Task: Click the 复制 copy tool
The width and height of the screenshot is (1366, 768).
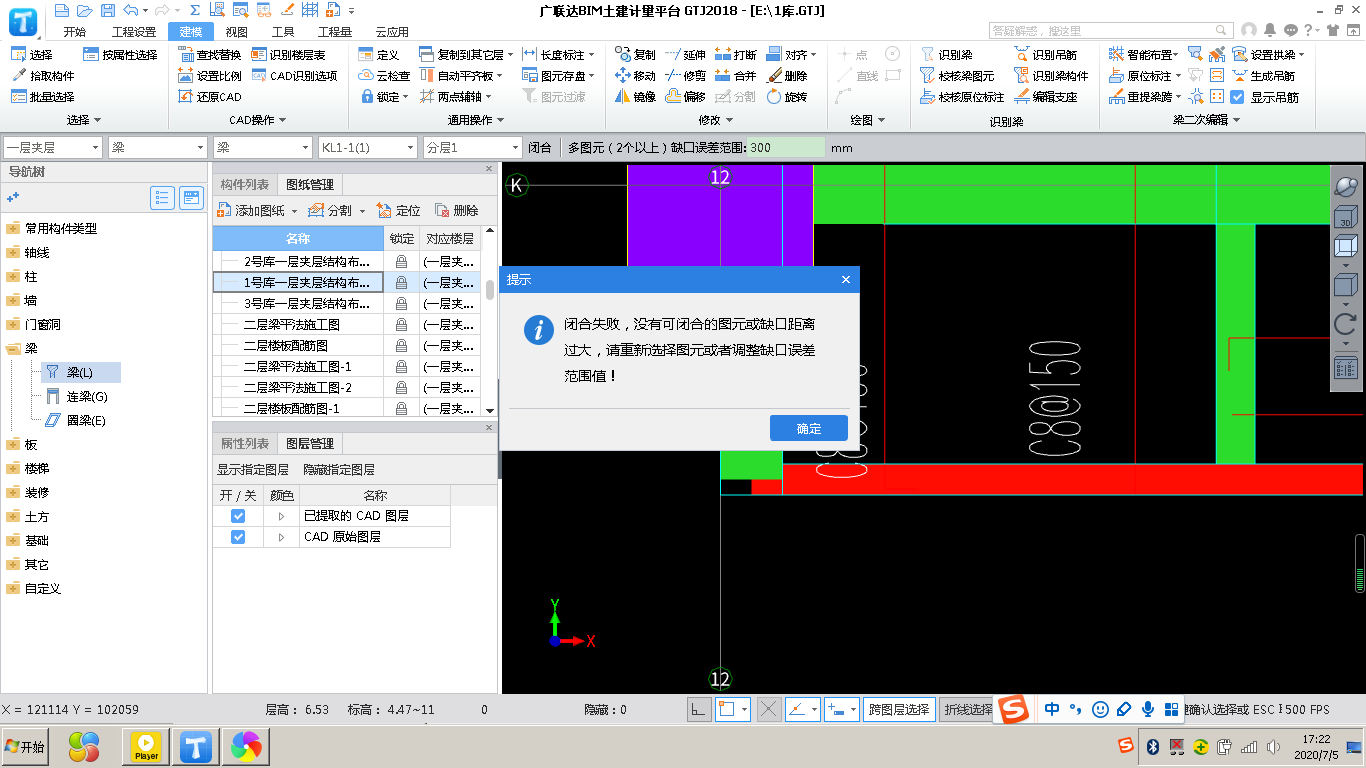Action: tap(636, 55)
